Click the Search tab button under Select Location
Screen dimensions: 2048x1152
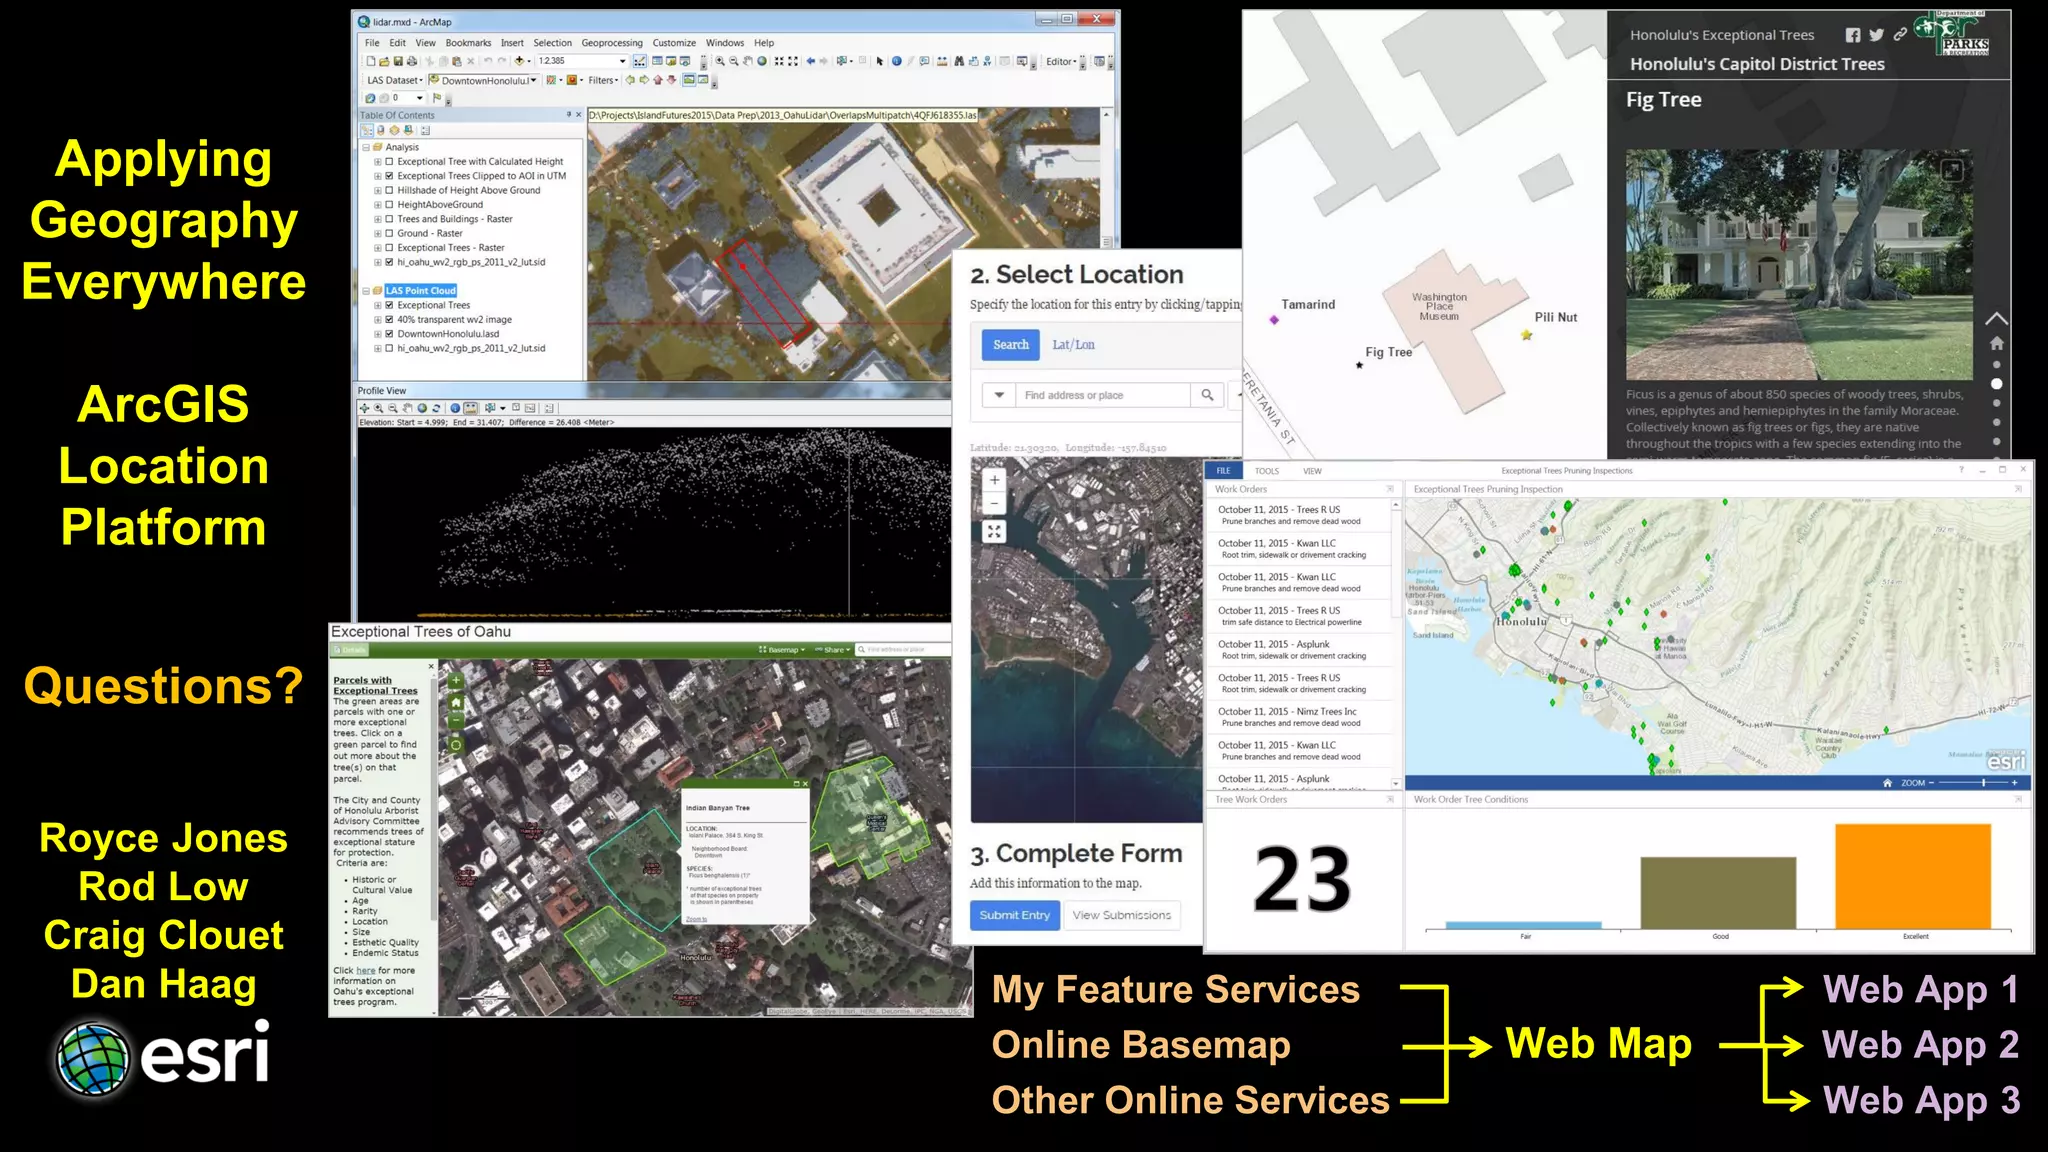(1010, 345)
